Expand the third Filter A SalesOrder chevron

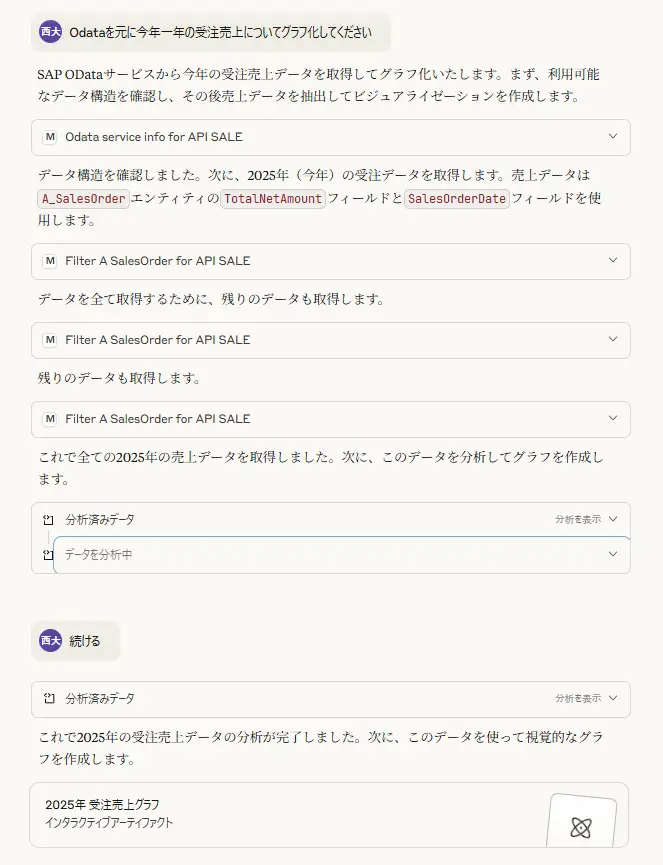point(613,418)
